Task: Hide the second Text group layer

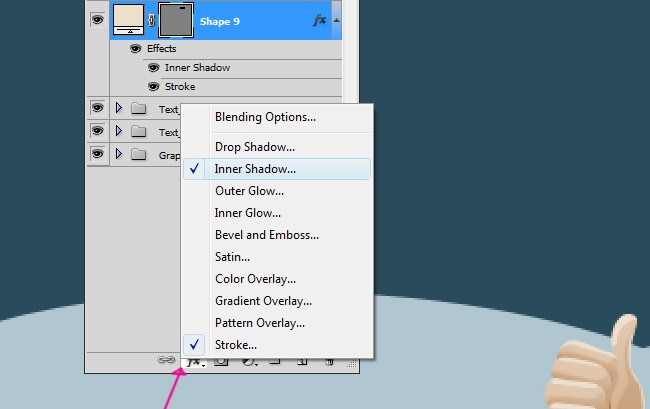Action: click(97, 131)
